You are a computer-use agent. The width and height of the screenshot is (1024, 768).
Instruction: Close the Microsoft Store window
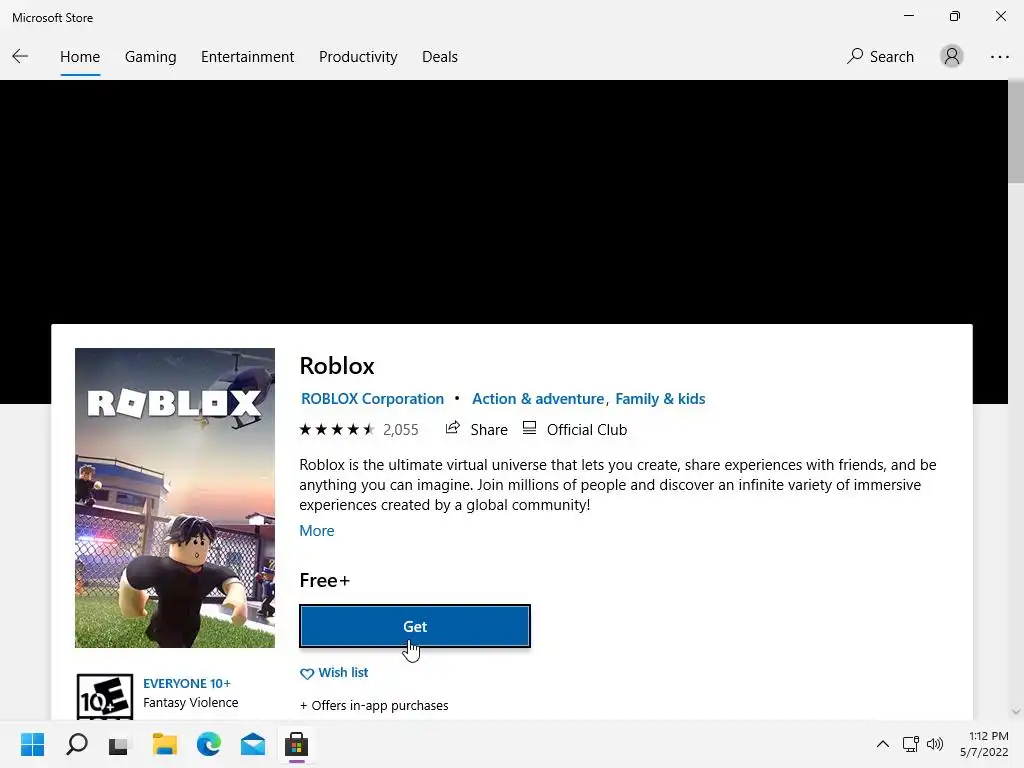click(1000, 16)
